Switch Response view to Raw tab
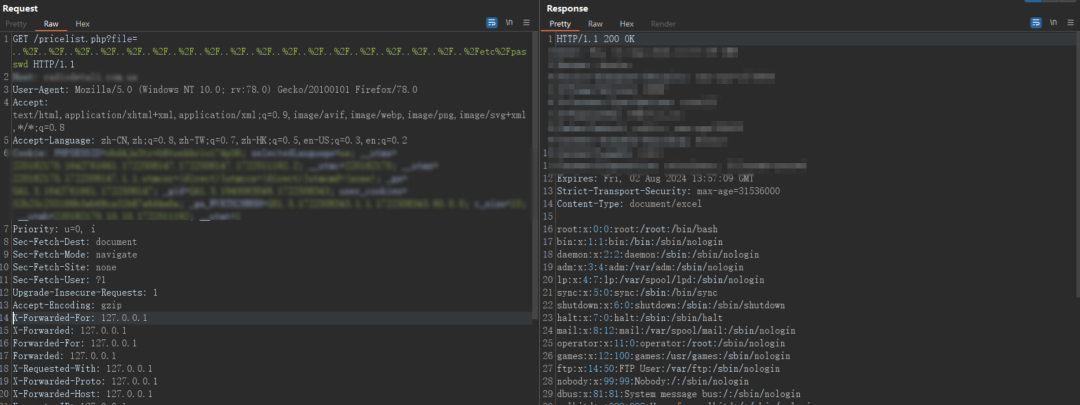This screenshot has width=1080, height=405. 595,24
